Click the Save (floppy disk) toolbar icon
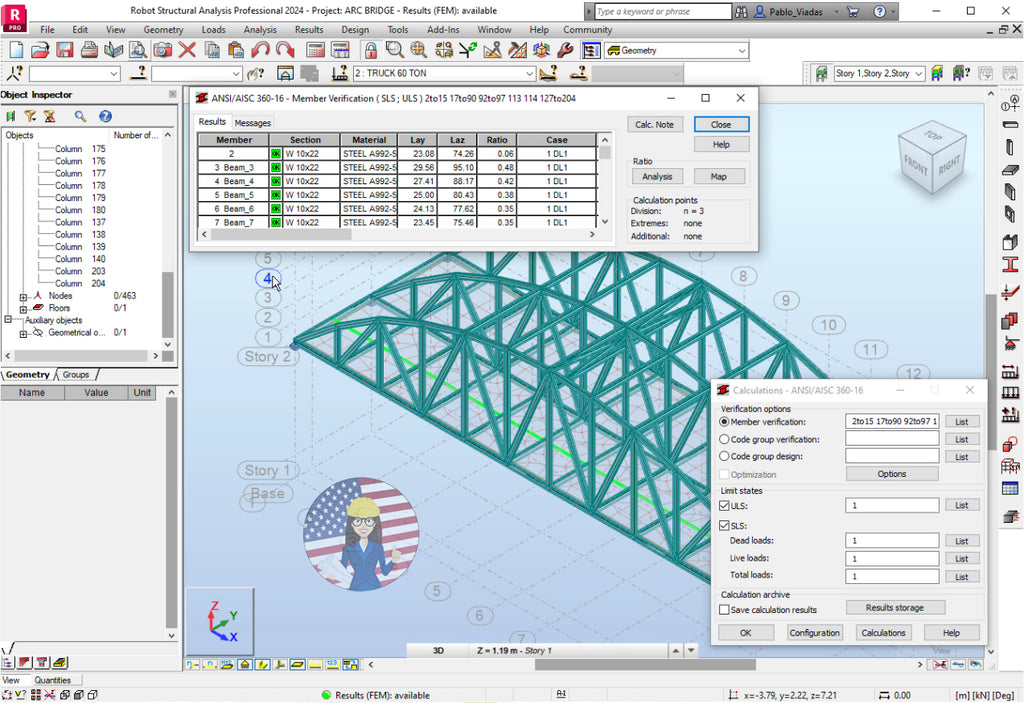This screenshot has width=1024, height=703. click(64, 50)
